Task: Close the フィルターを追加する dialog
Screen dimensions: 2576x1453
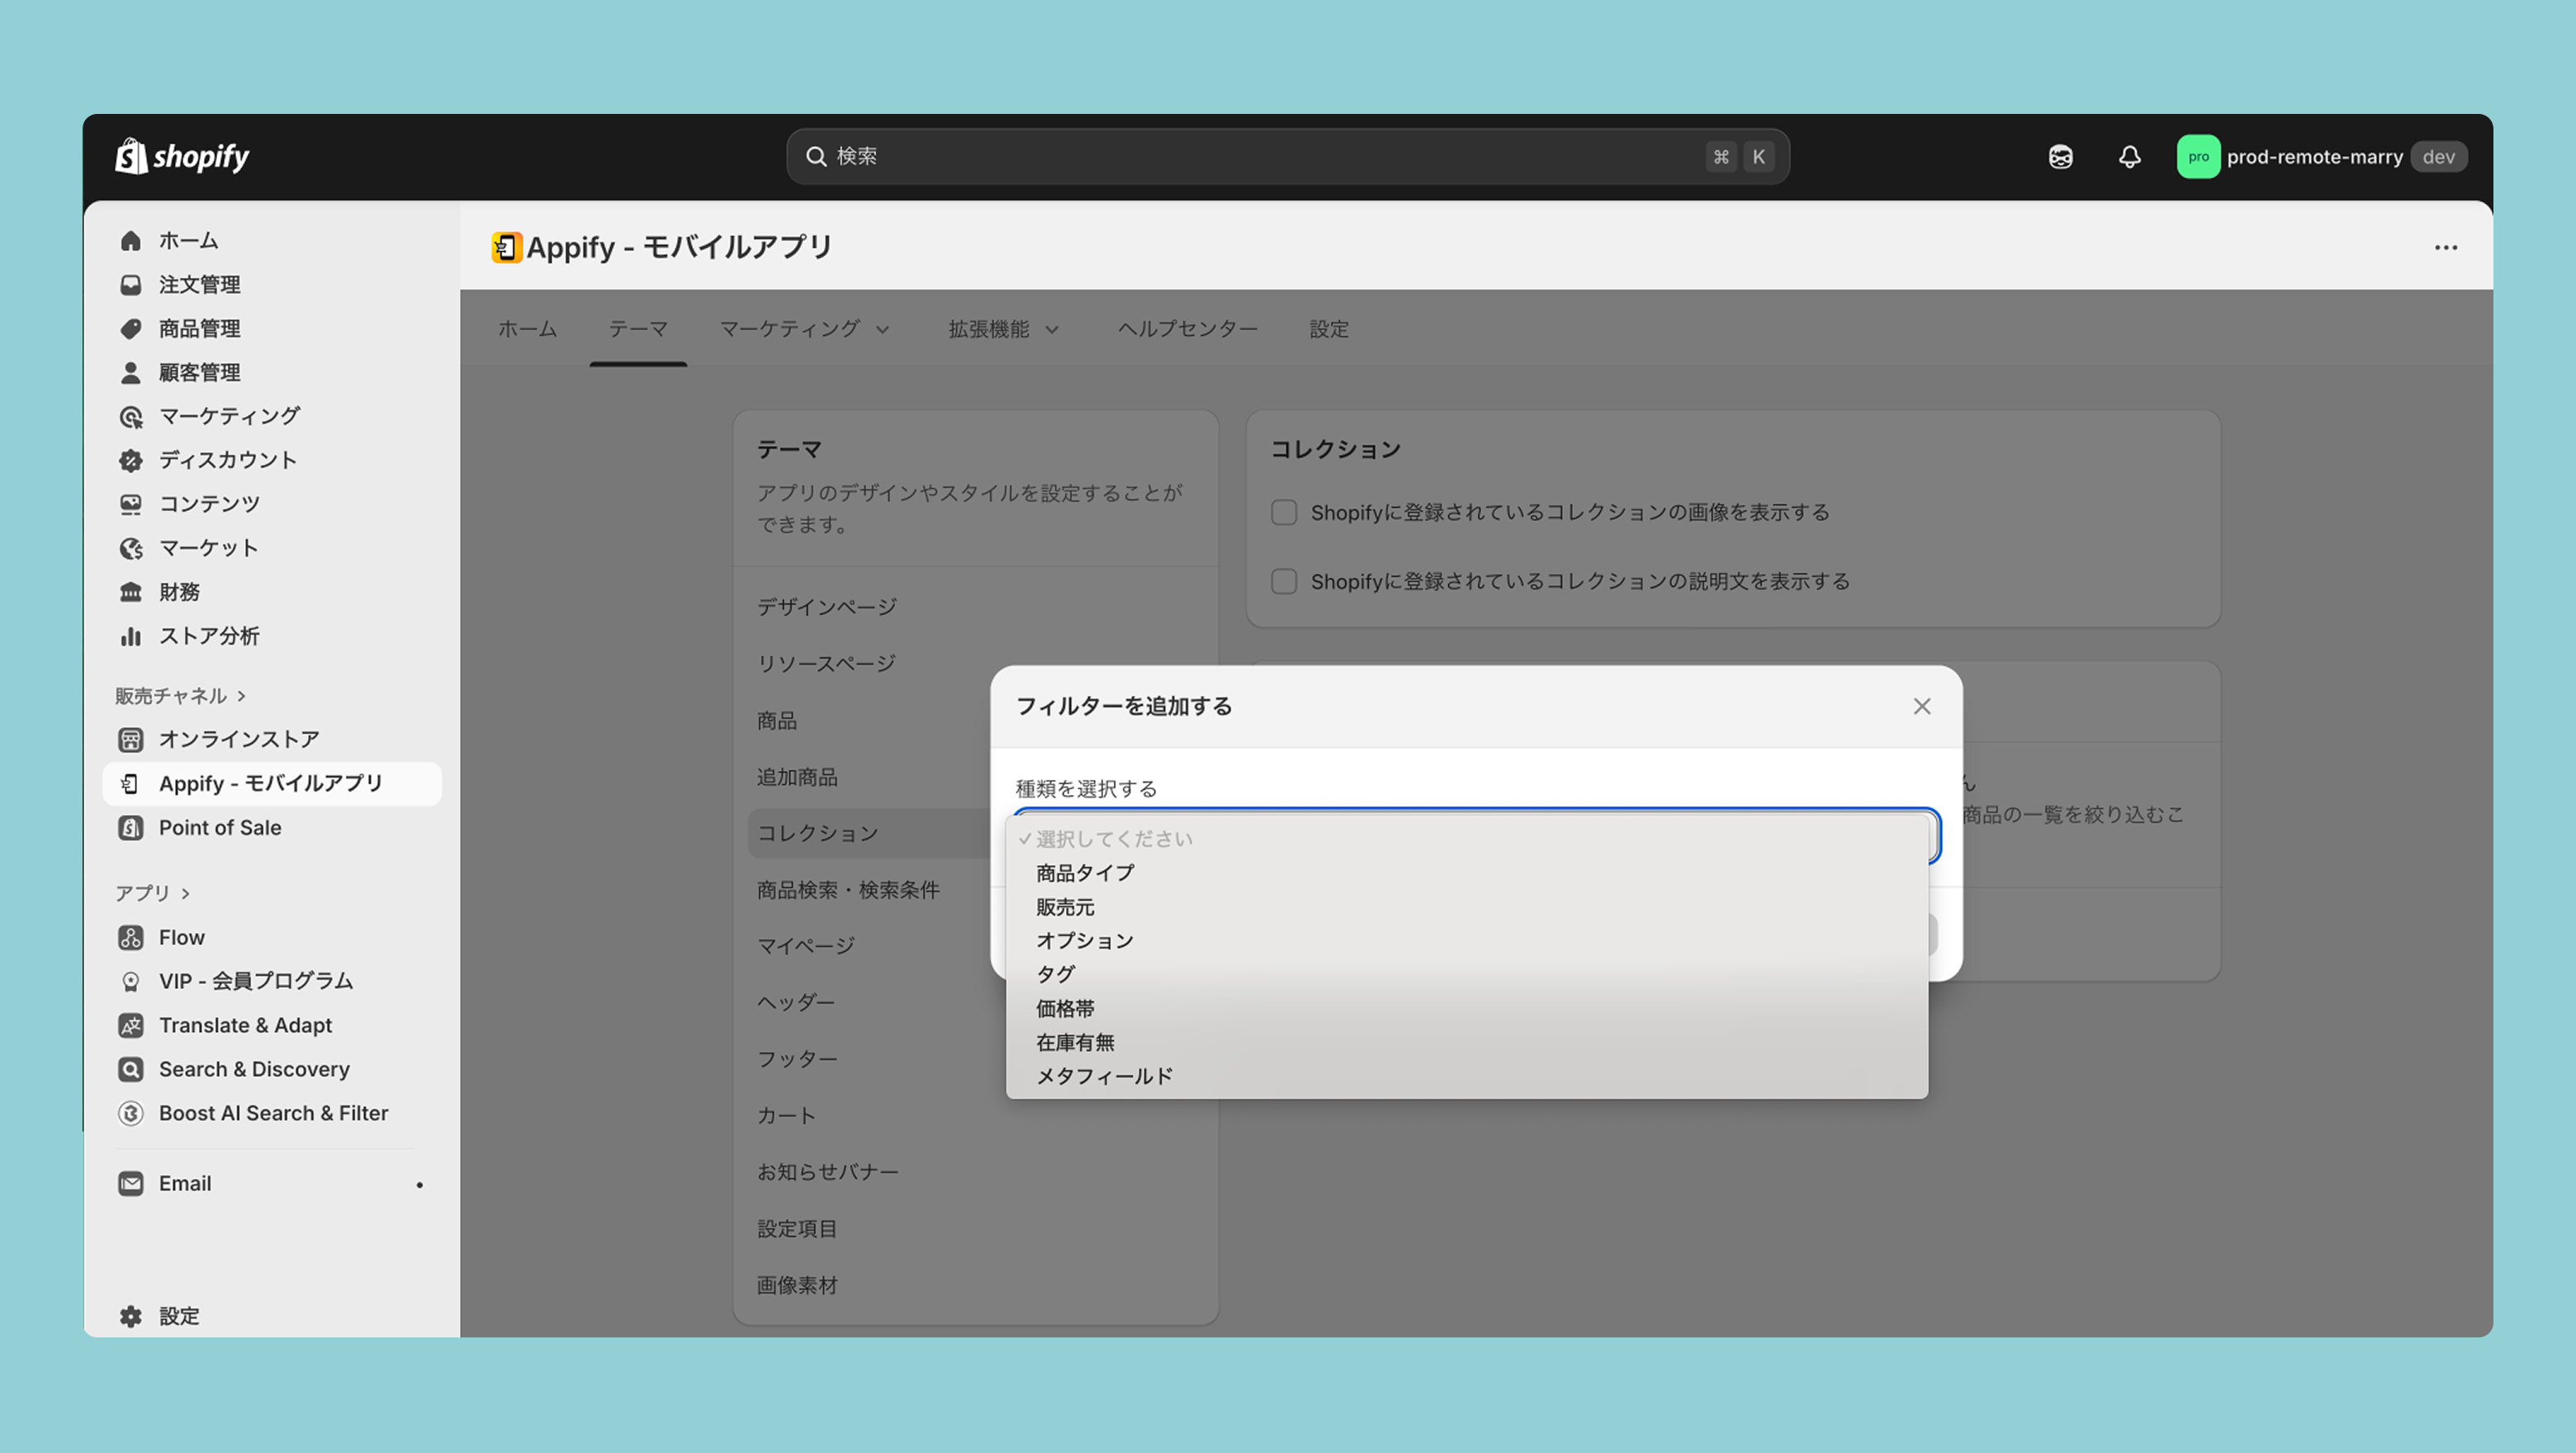Action: pos(1921,706)
